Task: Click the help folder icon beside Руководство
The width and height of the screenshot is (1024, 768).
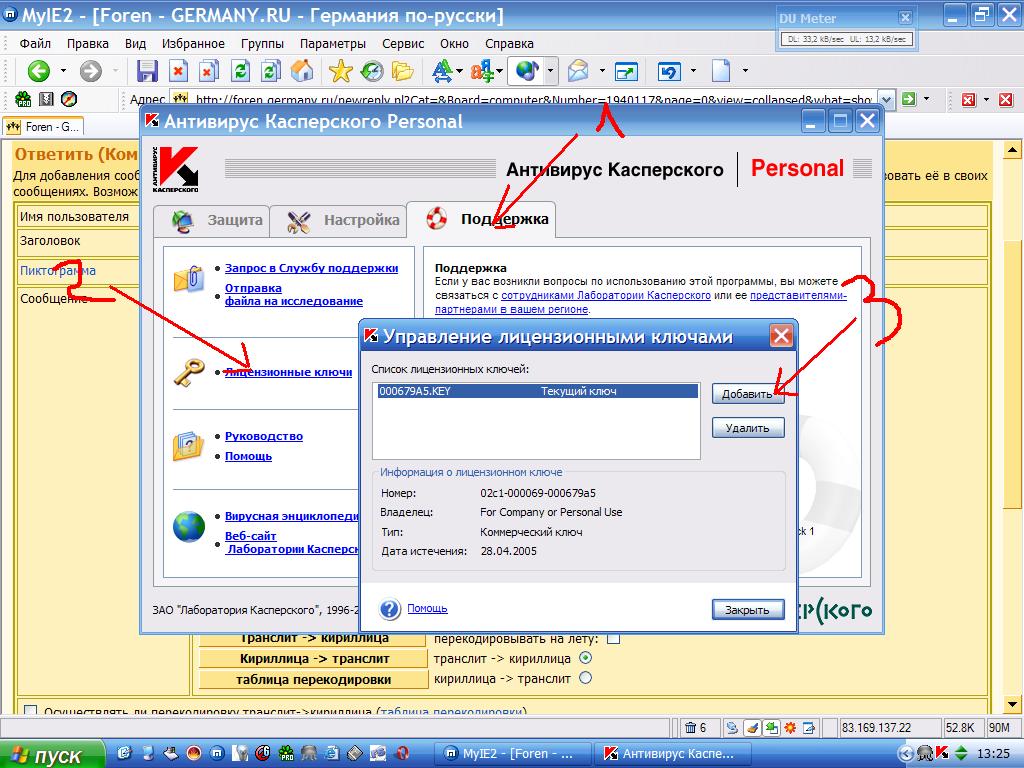Action: (189, 446)
